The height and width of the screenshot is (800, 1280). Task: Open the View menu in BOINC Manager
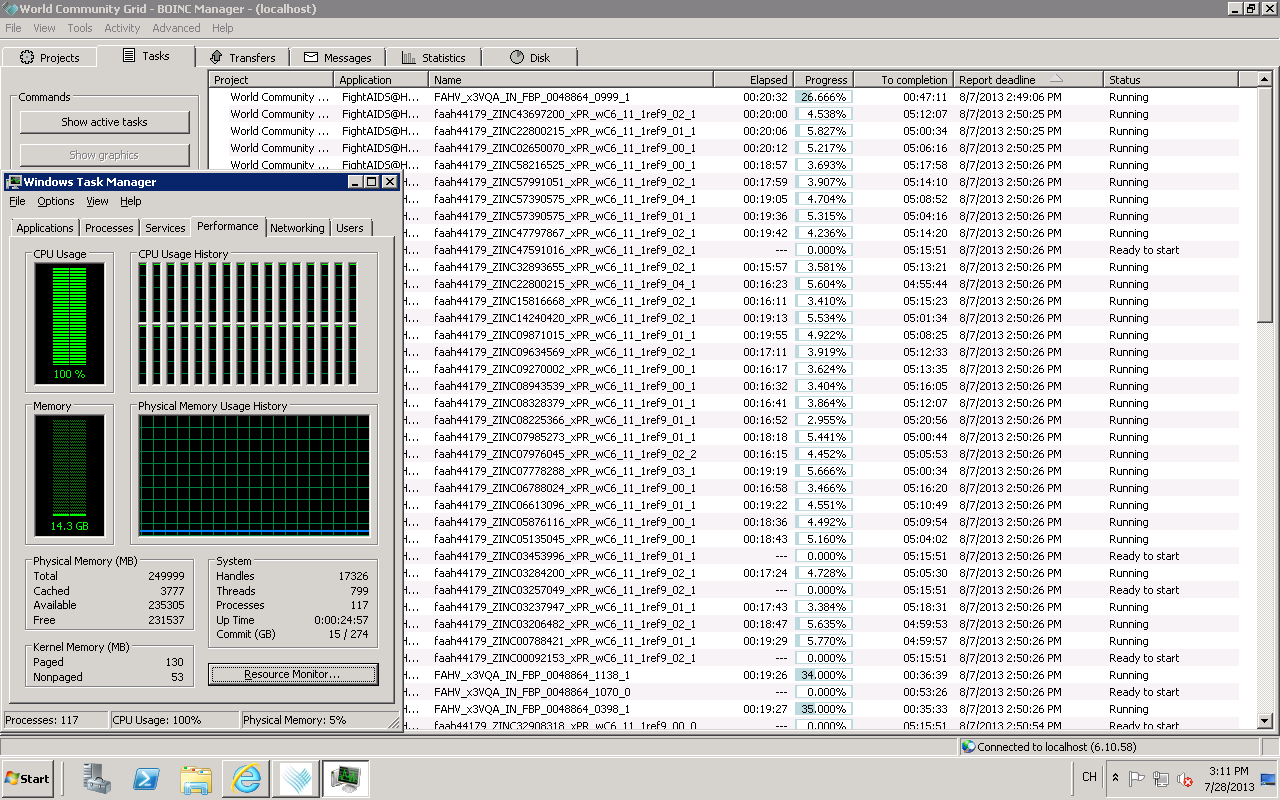pyautogui.click(x=44, y=28)
